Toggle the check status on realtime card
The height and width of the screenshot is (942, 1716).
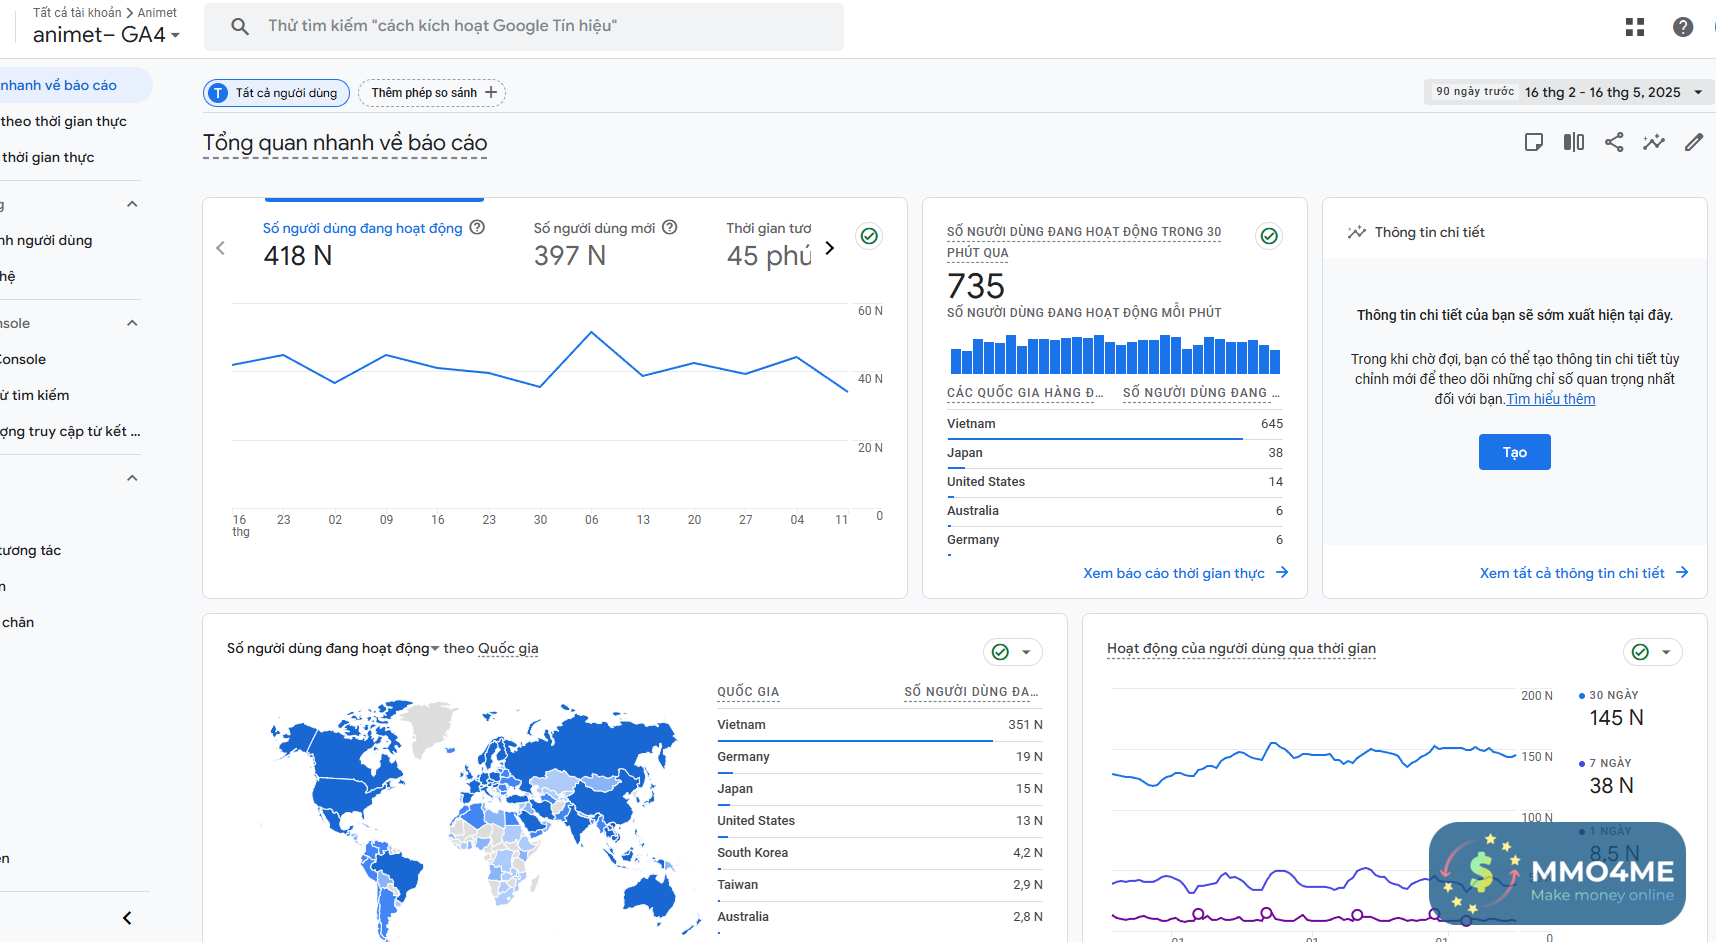[1269, 236]
